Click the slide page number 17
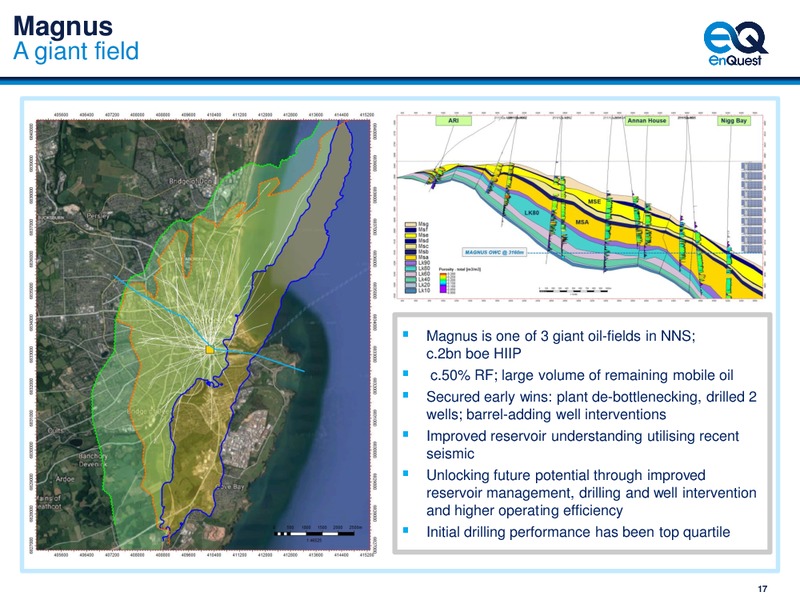Viewport: 800px width, 600px height. [x=762, y=589]
